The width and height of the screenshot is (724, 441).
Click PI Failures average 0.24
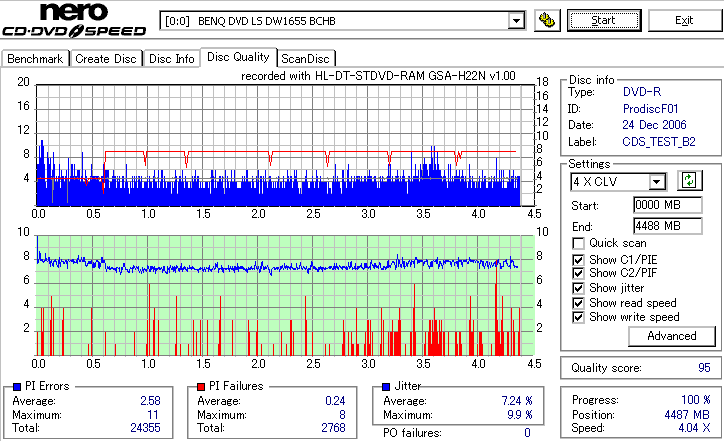point(335,400)
